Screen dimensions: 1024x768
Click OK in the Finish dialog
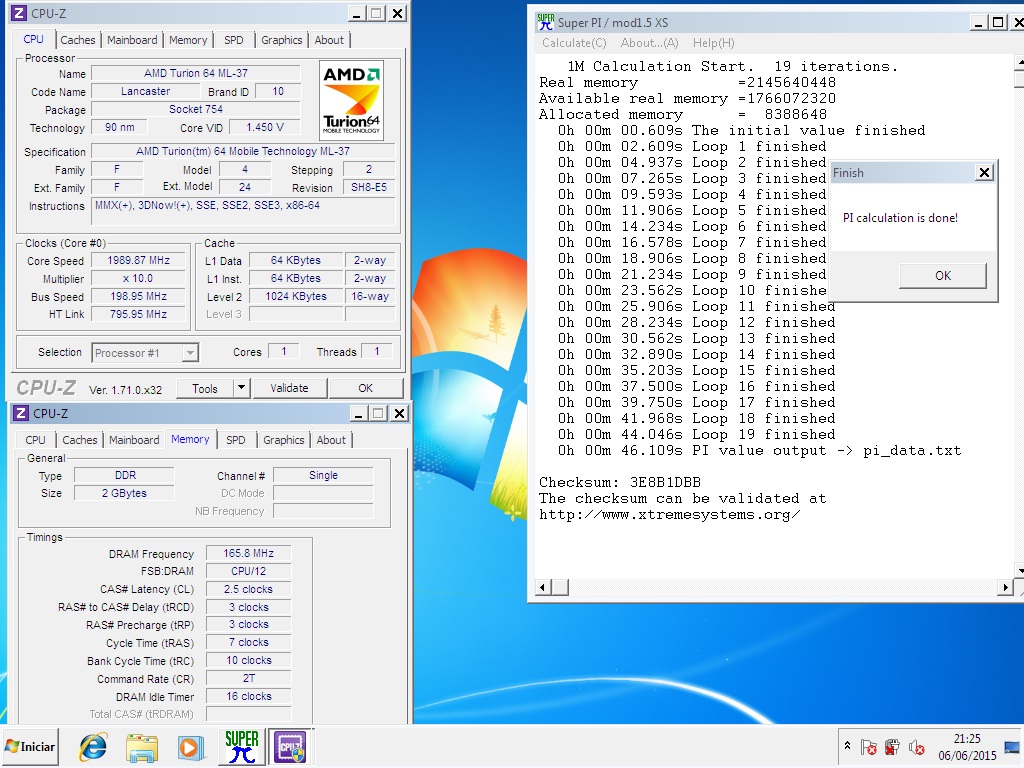[942, 276]
